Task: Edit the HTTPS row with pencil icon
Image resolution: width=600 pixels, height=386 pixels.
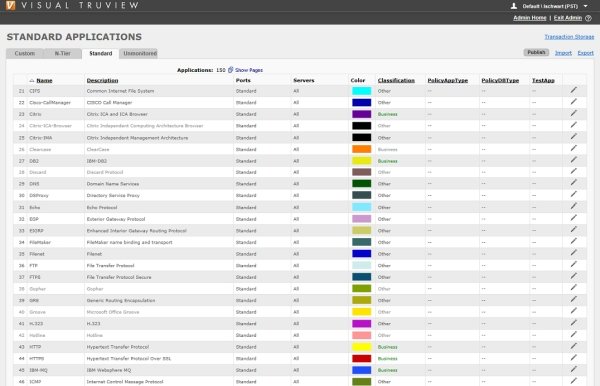Action: click(x=573, y=358)
